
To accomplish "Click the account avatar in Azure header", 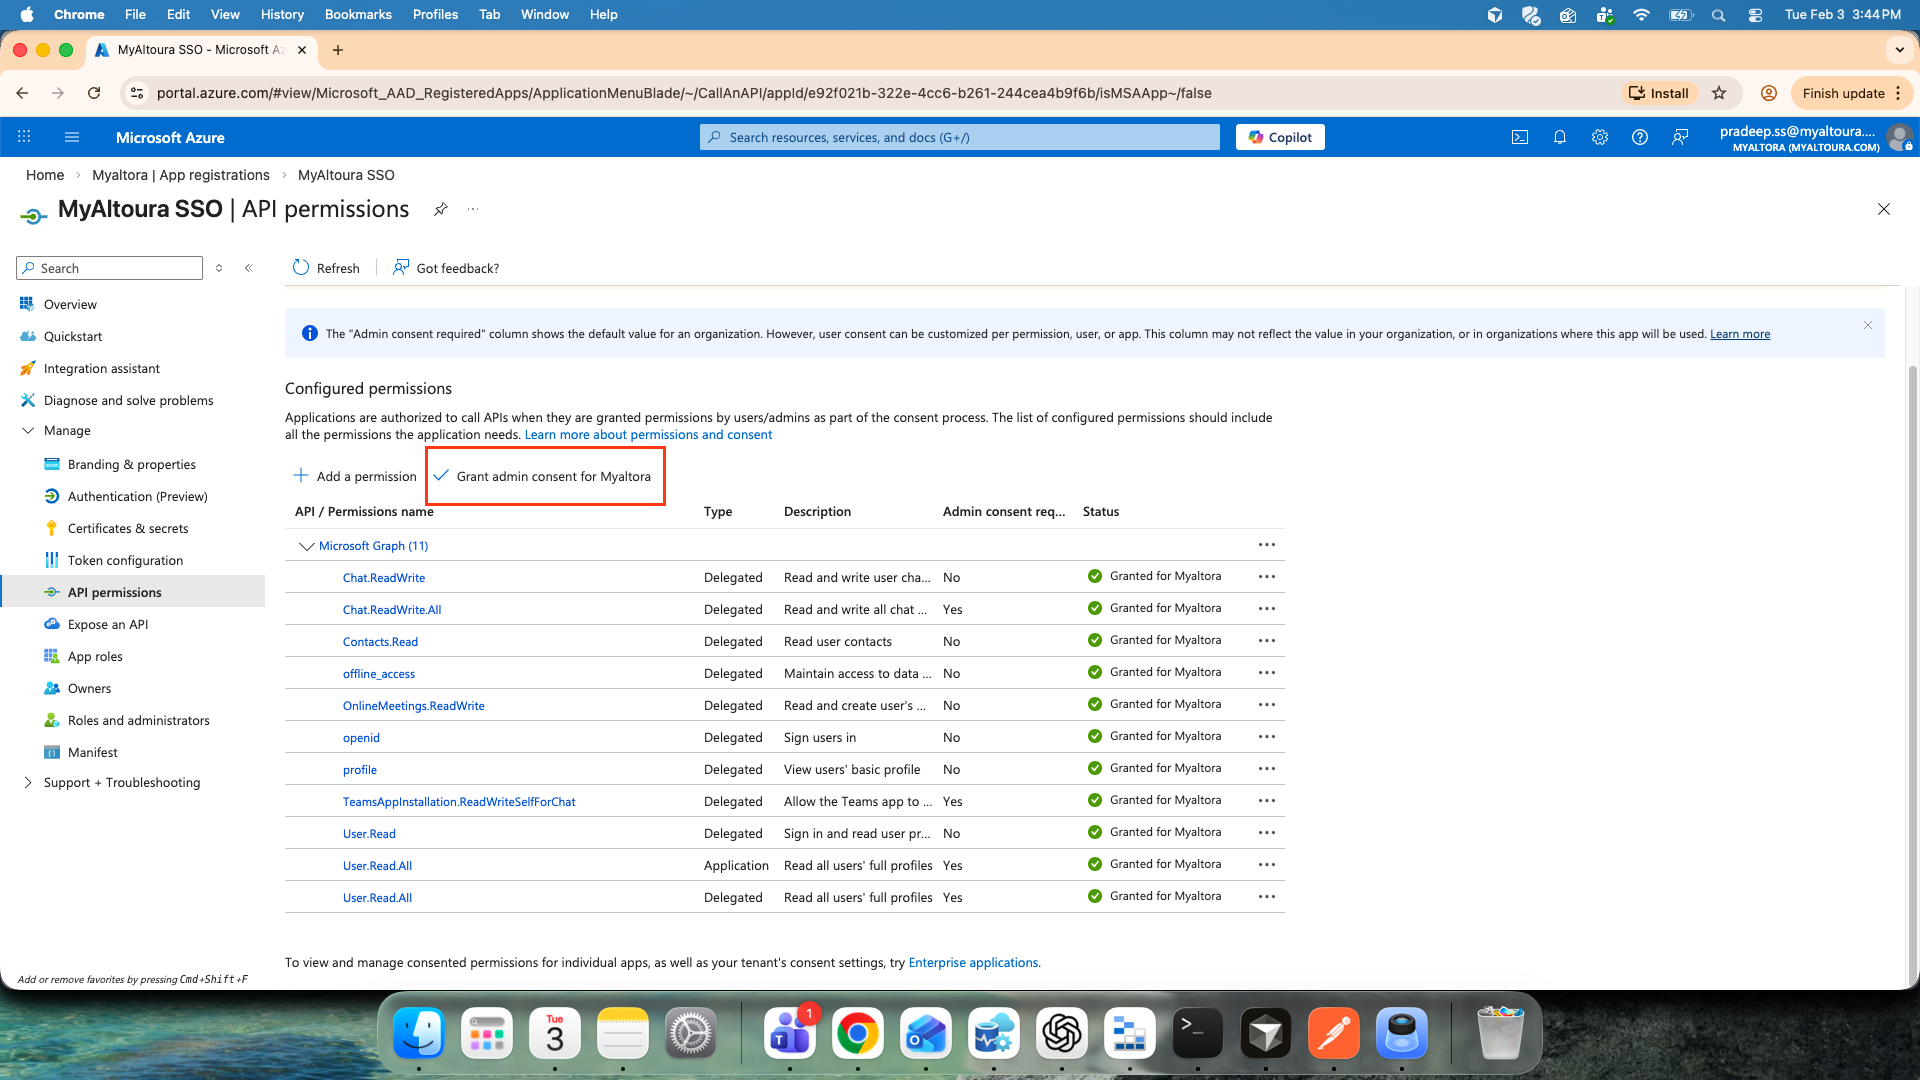I will [x=1899, y=137].
